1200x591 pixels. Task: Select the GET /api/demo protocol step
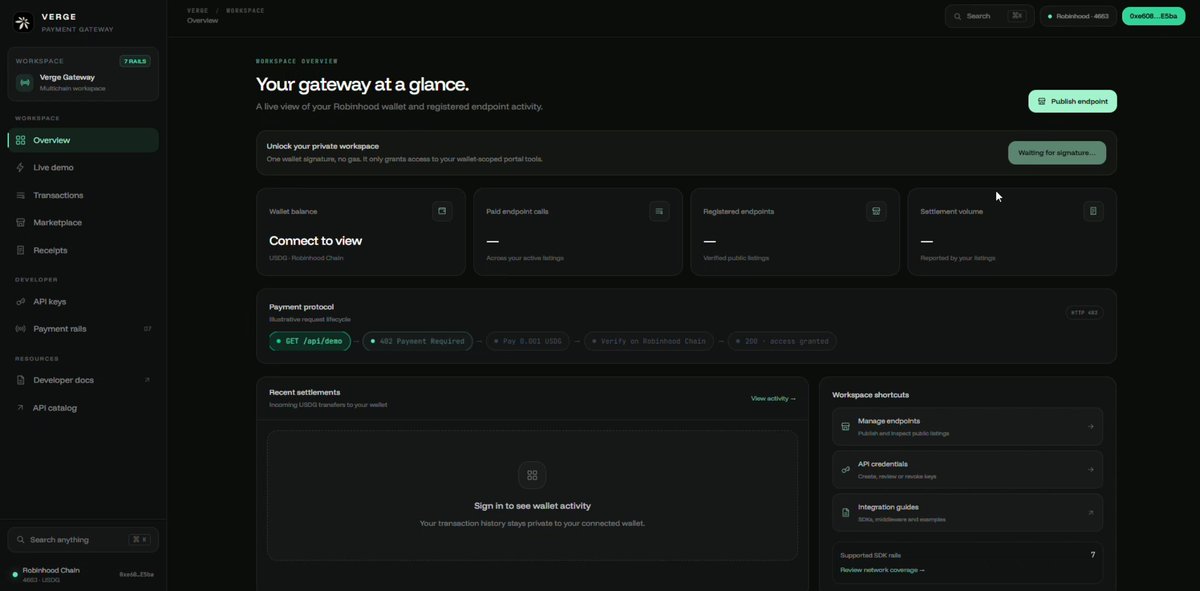point(310,341)
